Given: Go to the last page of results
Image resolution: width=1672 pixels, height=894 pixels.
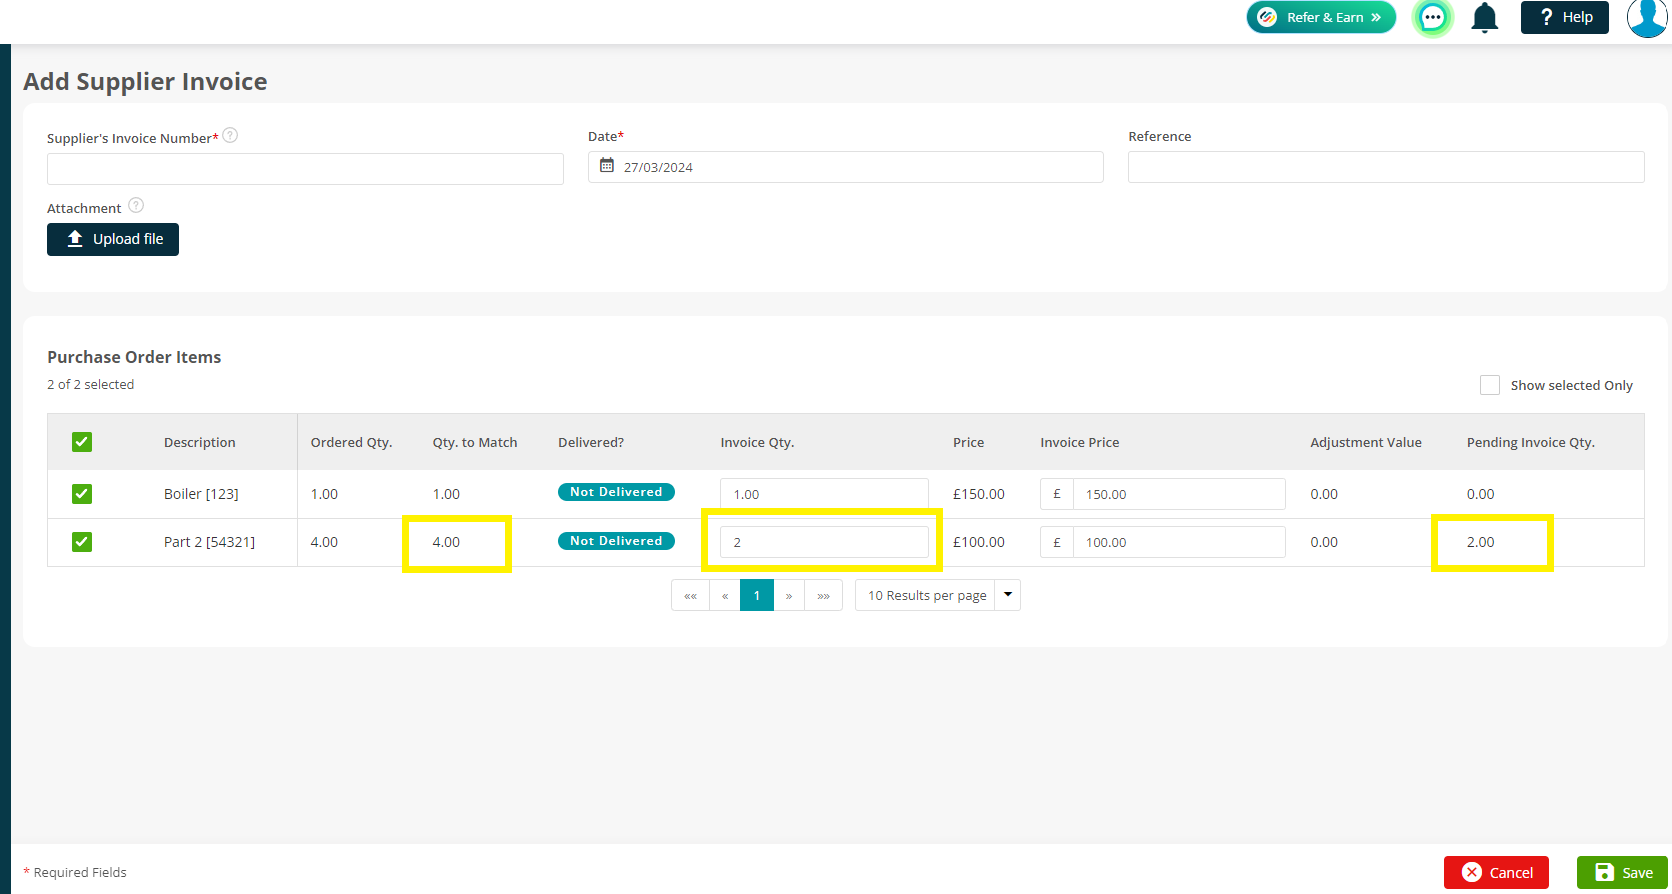Looking at the screenshot, I should tap(824, 595).
